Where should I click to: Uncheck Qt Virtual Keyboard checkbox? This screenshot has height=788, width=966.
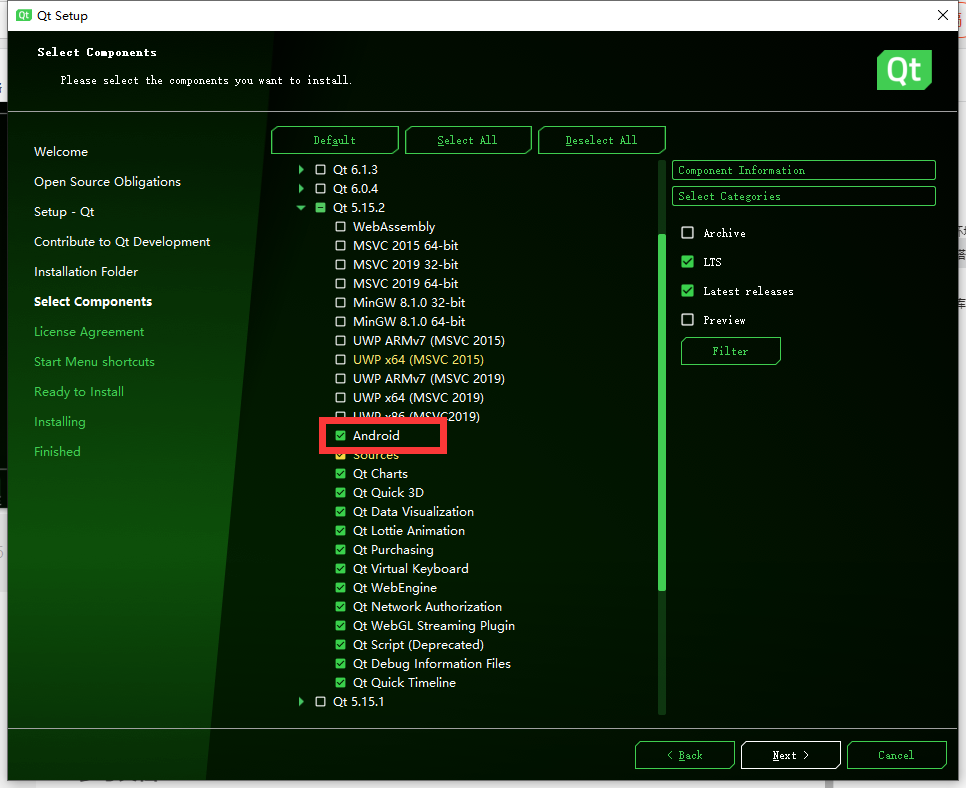click(340, 569)
